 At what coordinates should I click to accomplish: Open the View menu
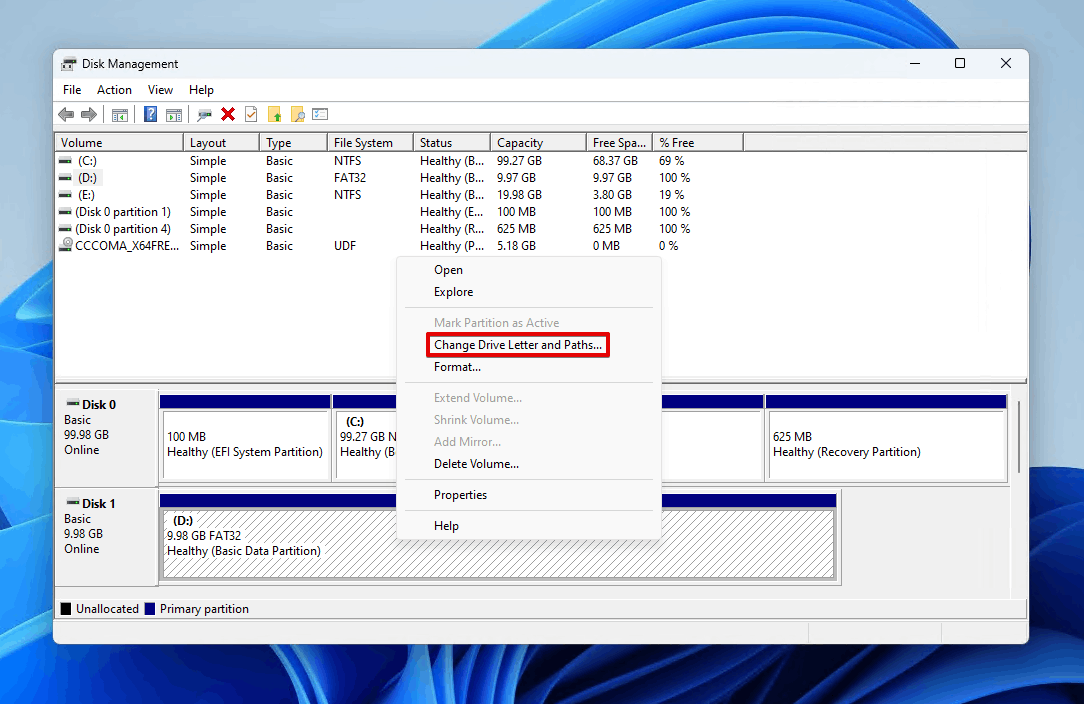tap(160, 90)
